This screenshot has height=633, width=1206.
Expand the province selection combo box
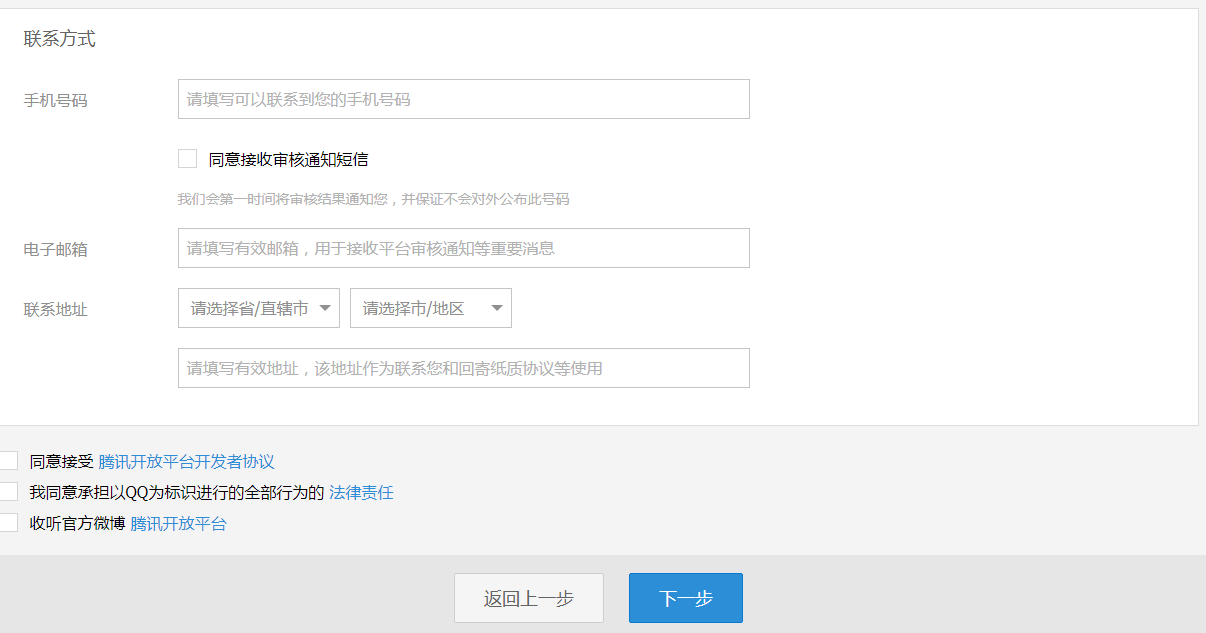coord(258,308)
